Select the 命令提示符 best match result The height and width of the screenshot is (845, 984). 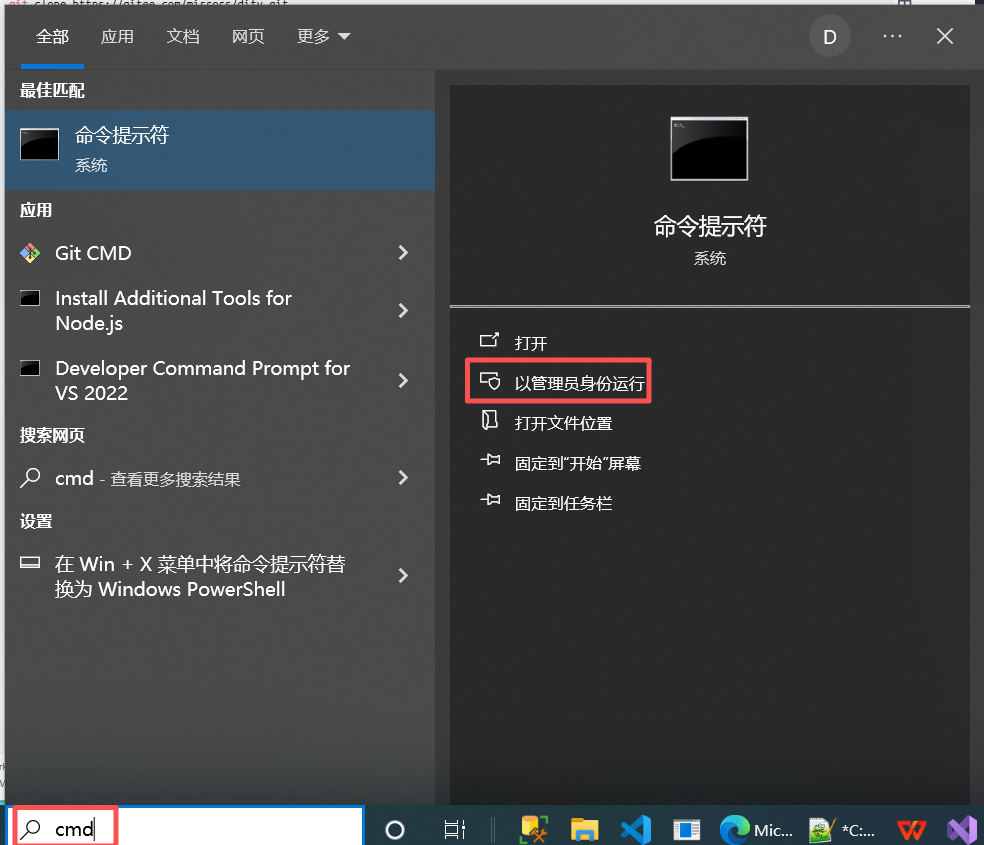click(220, 150)
